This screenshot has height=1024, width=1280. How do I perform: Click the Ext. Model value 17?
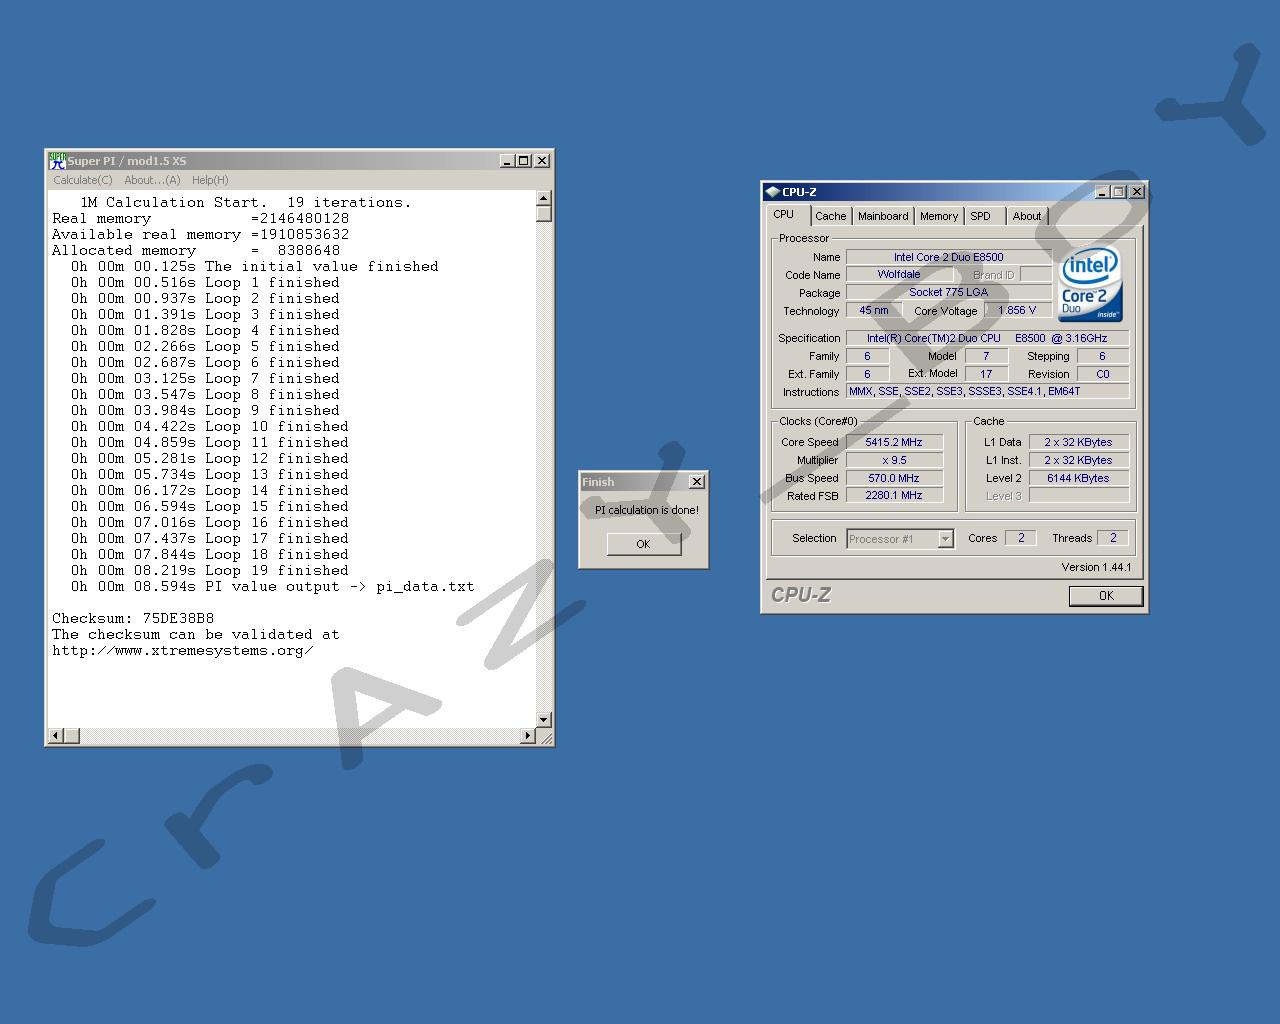point(985,374)
